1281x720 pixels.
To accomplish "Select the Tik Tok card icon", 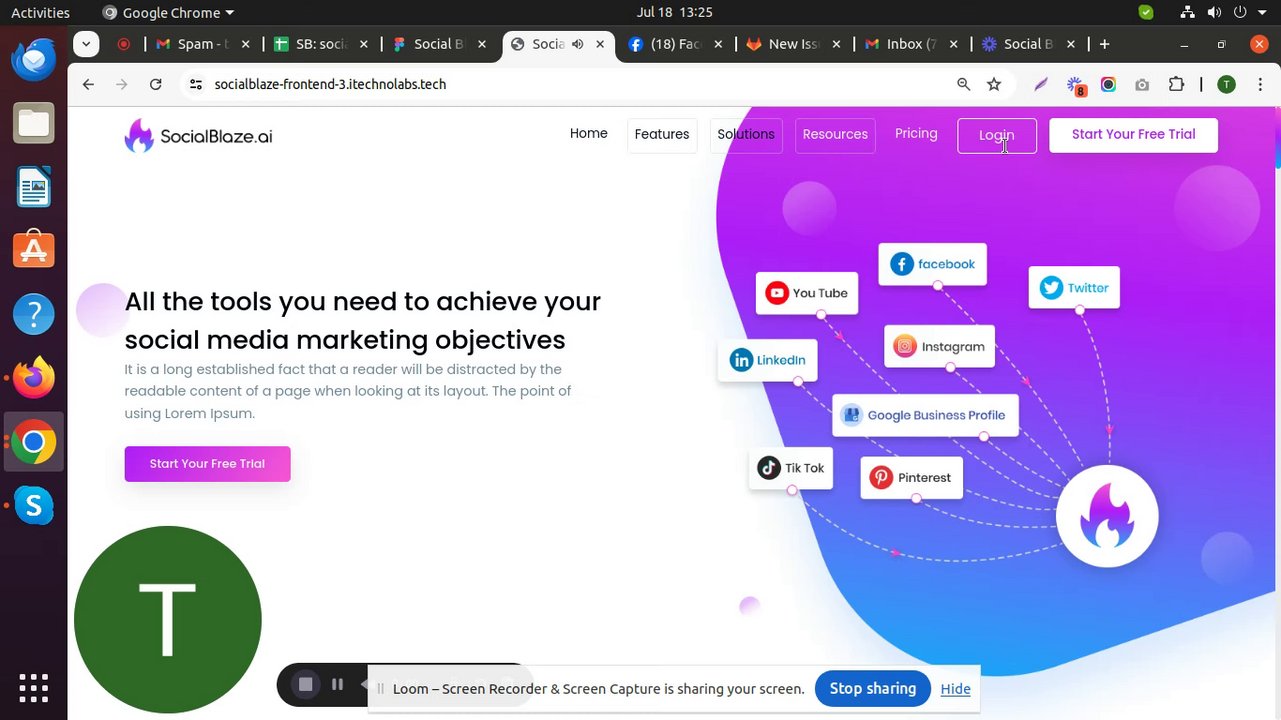I will point(768,468).
